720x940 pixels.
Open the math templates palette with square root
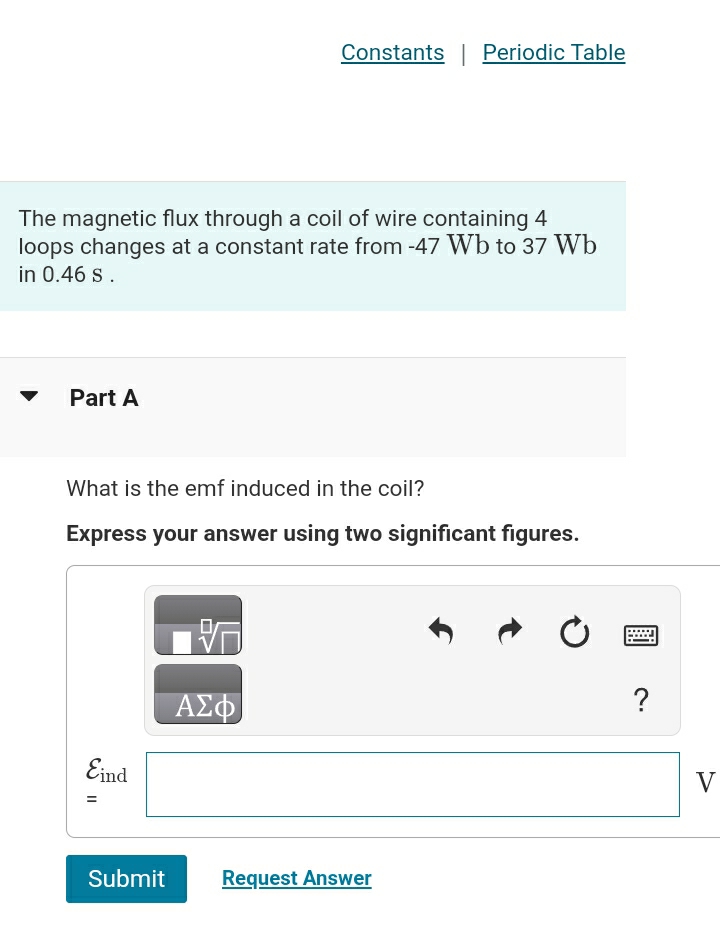[197, 624]
